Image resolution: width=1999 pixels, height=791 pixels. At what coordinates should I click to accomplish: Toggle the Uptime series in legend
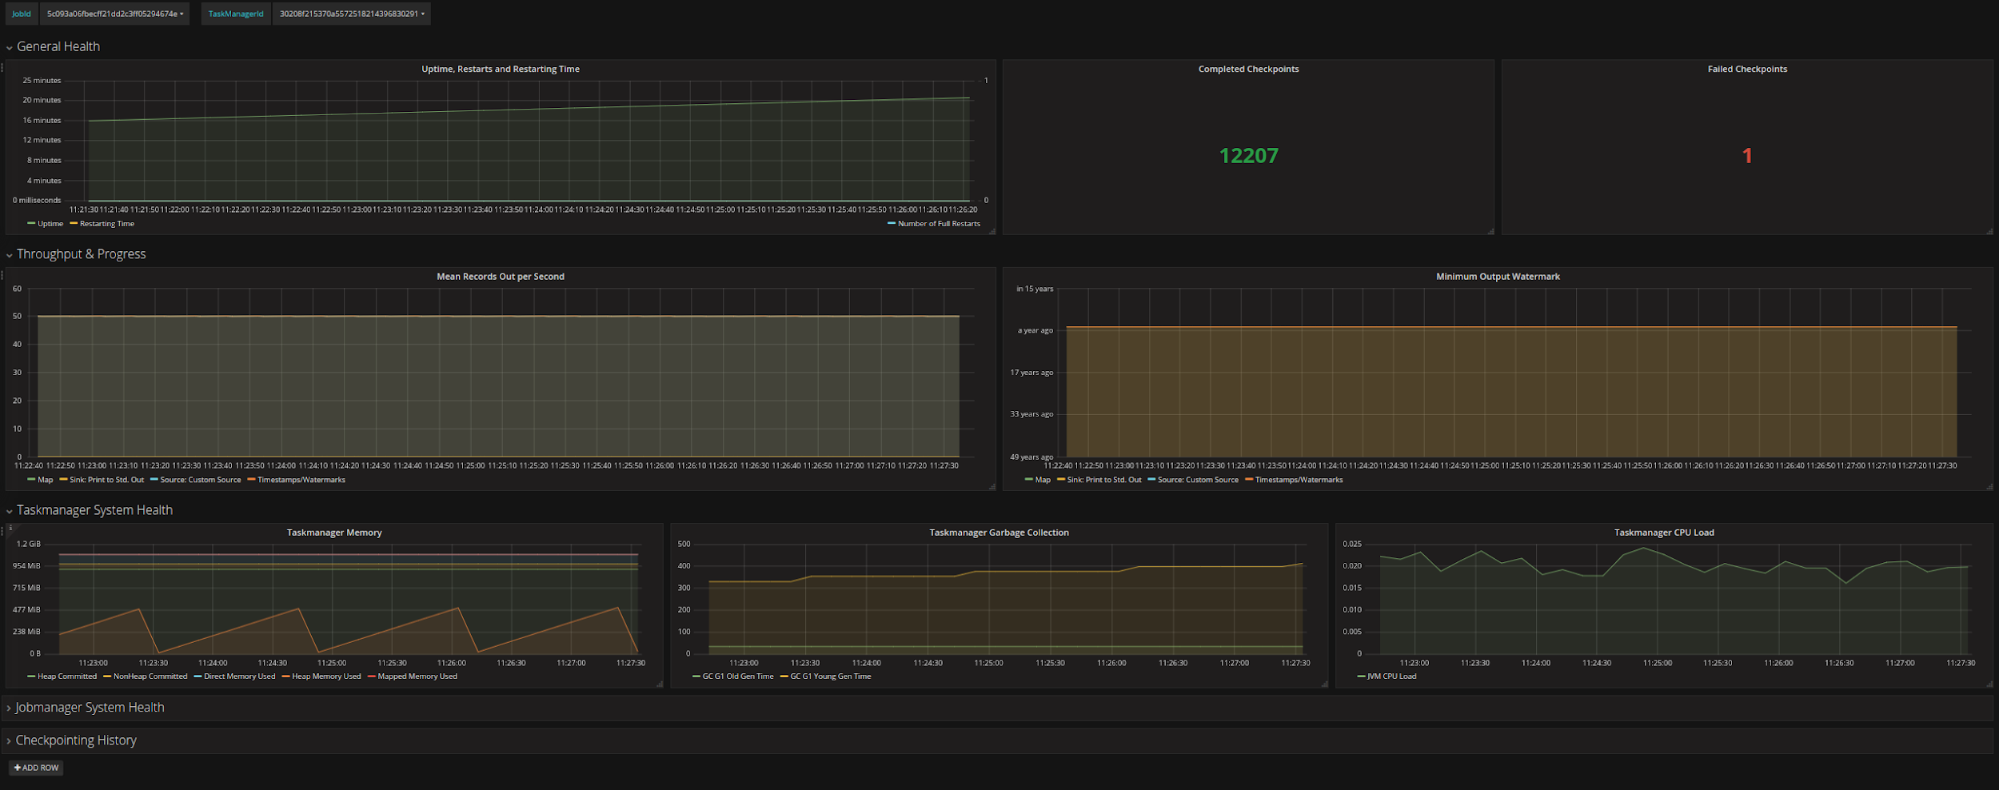(50, 224)
